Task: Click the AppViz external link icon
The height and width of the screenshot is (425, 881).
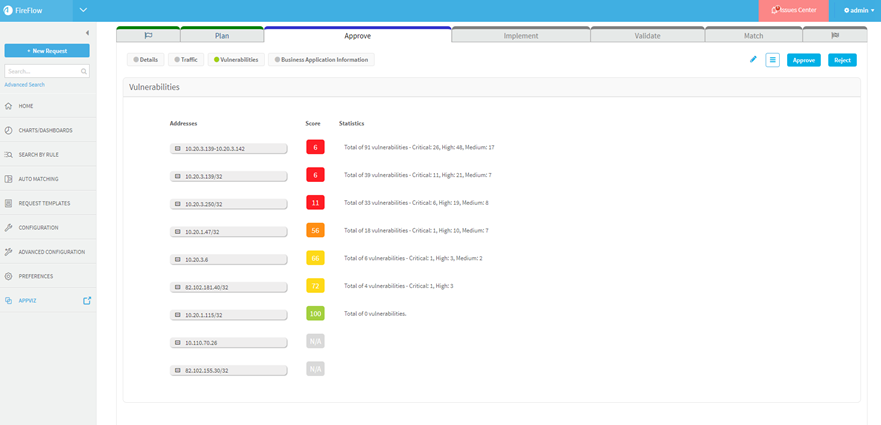Action: 87,300
